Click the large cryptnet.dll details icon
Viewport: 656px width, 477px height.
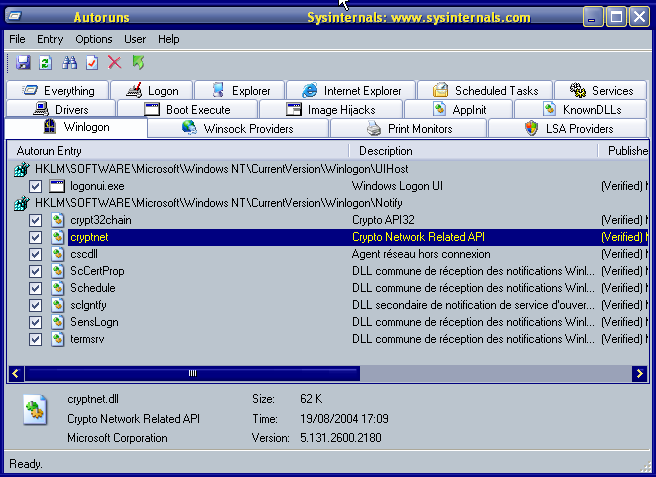pos(35,410)
